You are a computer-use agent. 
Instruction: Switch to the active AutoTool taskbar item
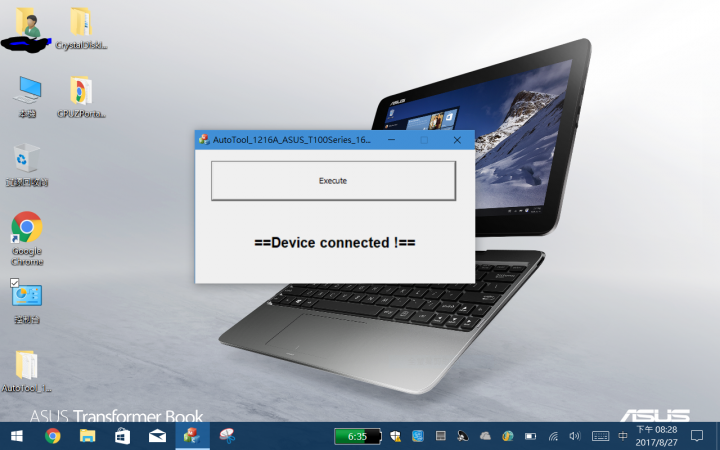tap(192, 436)
